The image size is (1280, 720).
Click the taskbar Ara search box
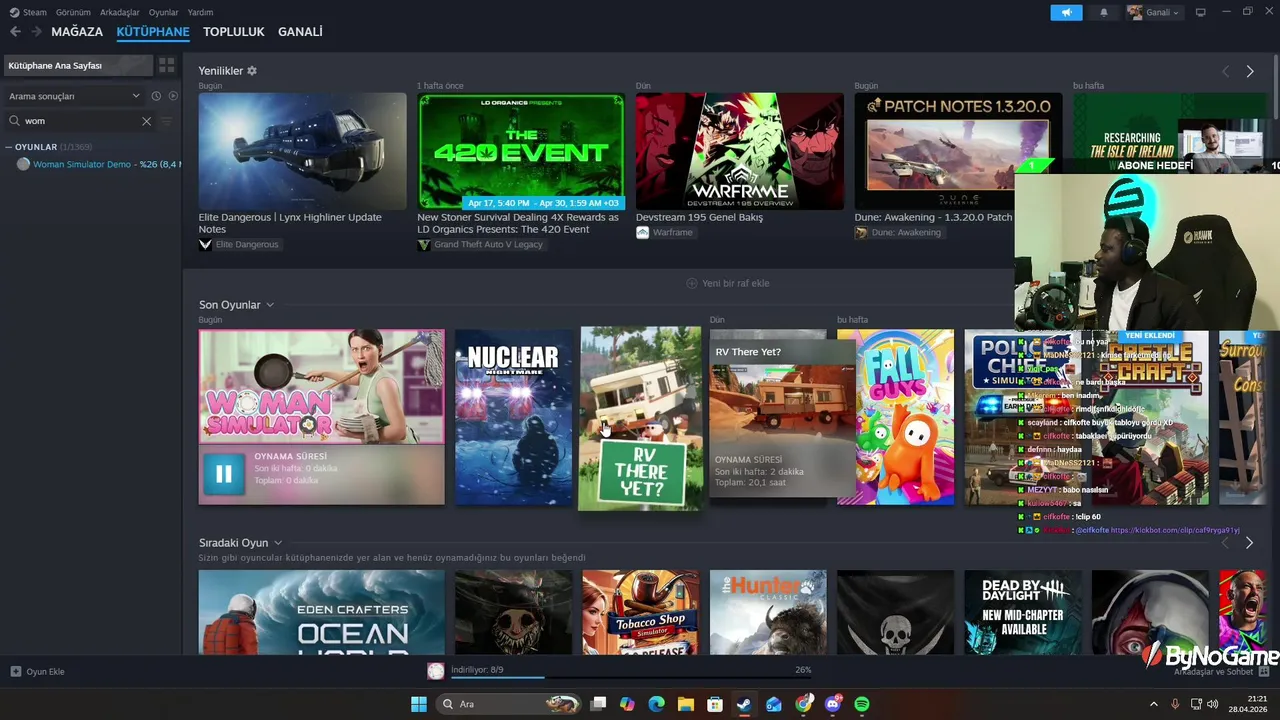pos(510,704)
